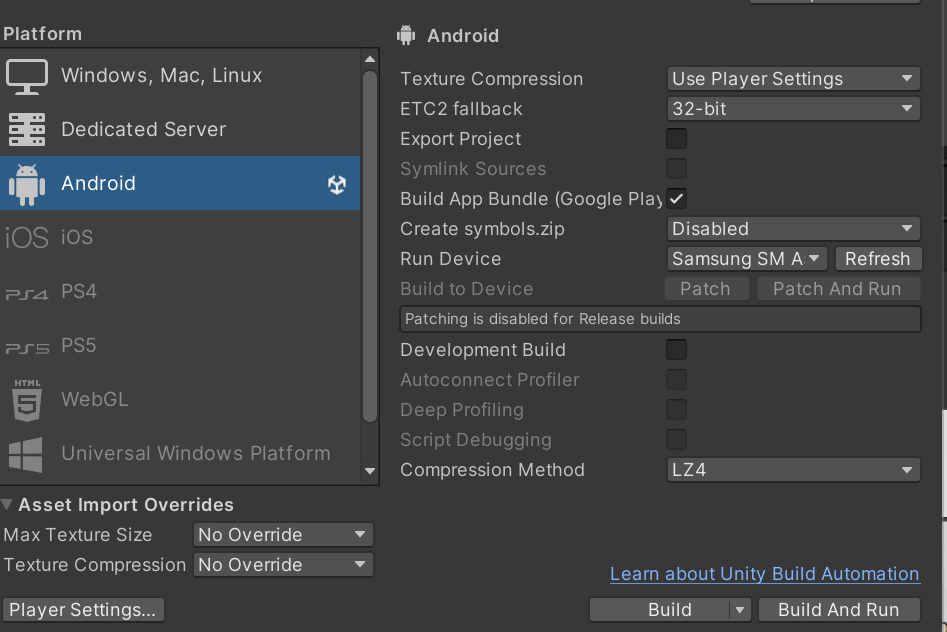Enable the Development Build checkbox
This screenshot has height=632, width=947.
(676, 349)
